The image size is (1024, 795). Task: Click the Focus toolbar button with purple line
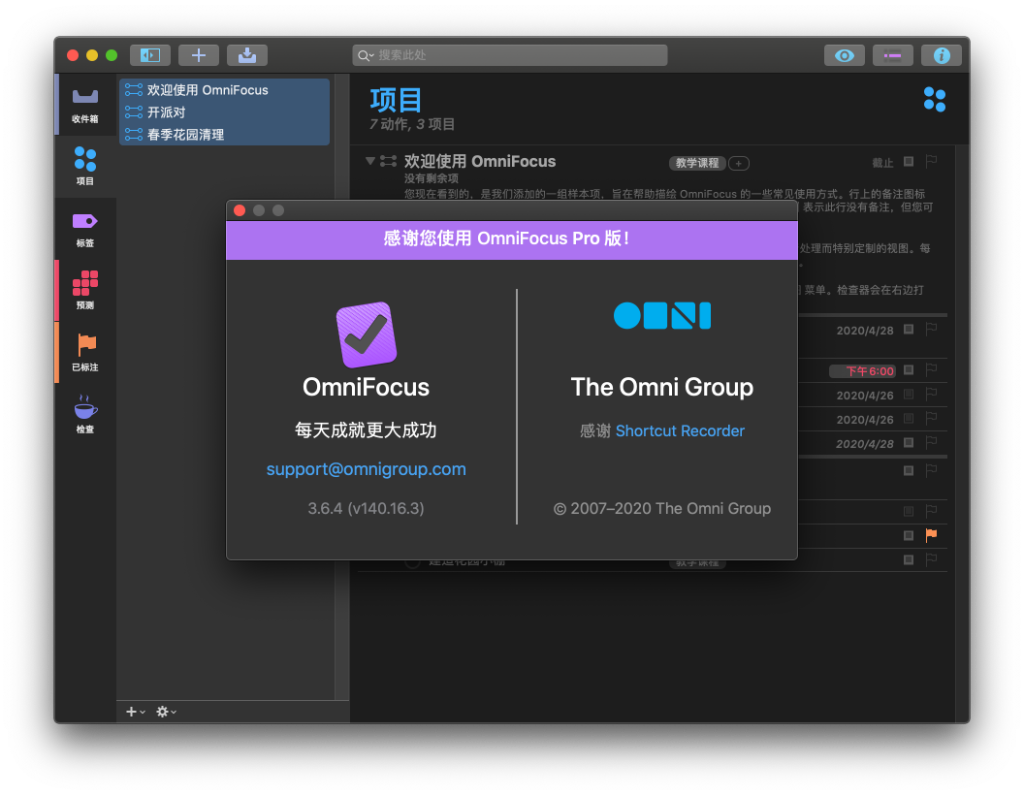point(892,56)
